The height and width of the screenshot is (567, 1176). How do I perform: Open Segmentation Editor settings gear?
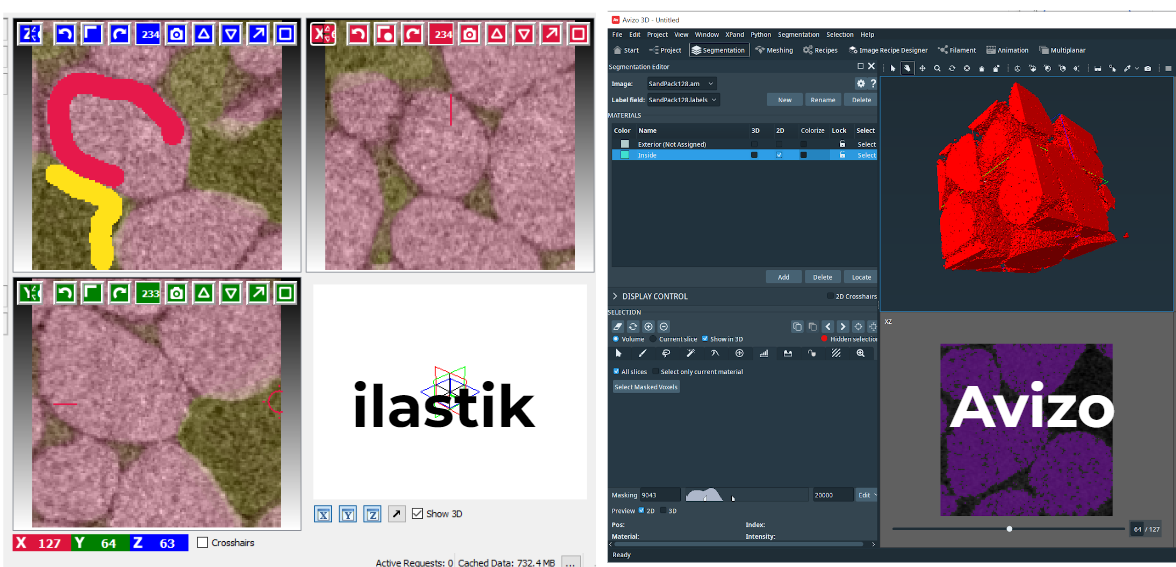click(x=860, y=83)
